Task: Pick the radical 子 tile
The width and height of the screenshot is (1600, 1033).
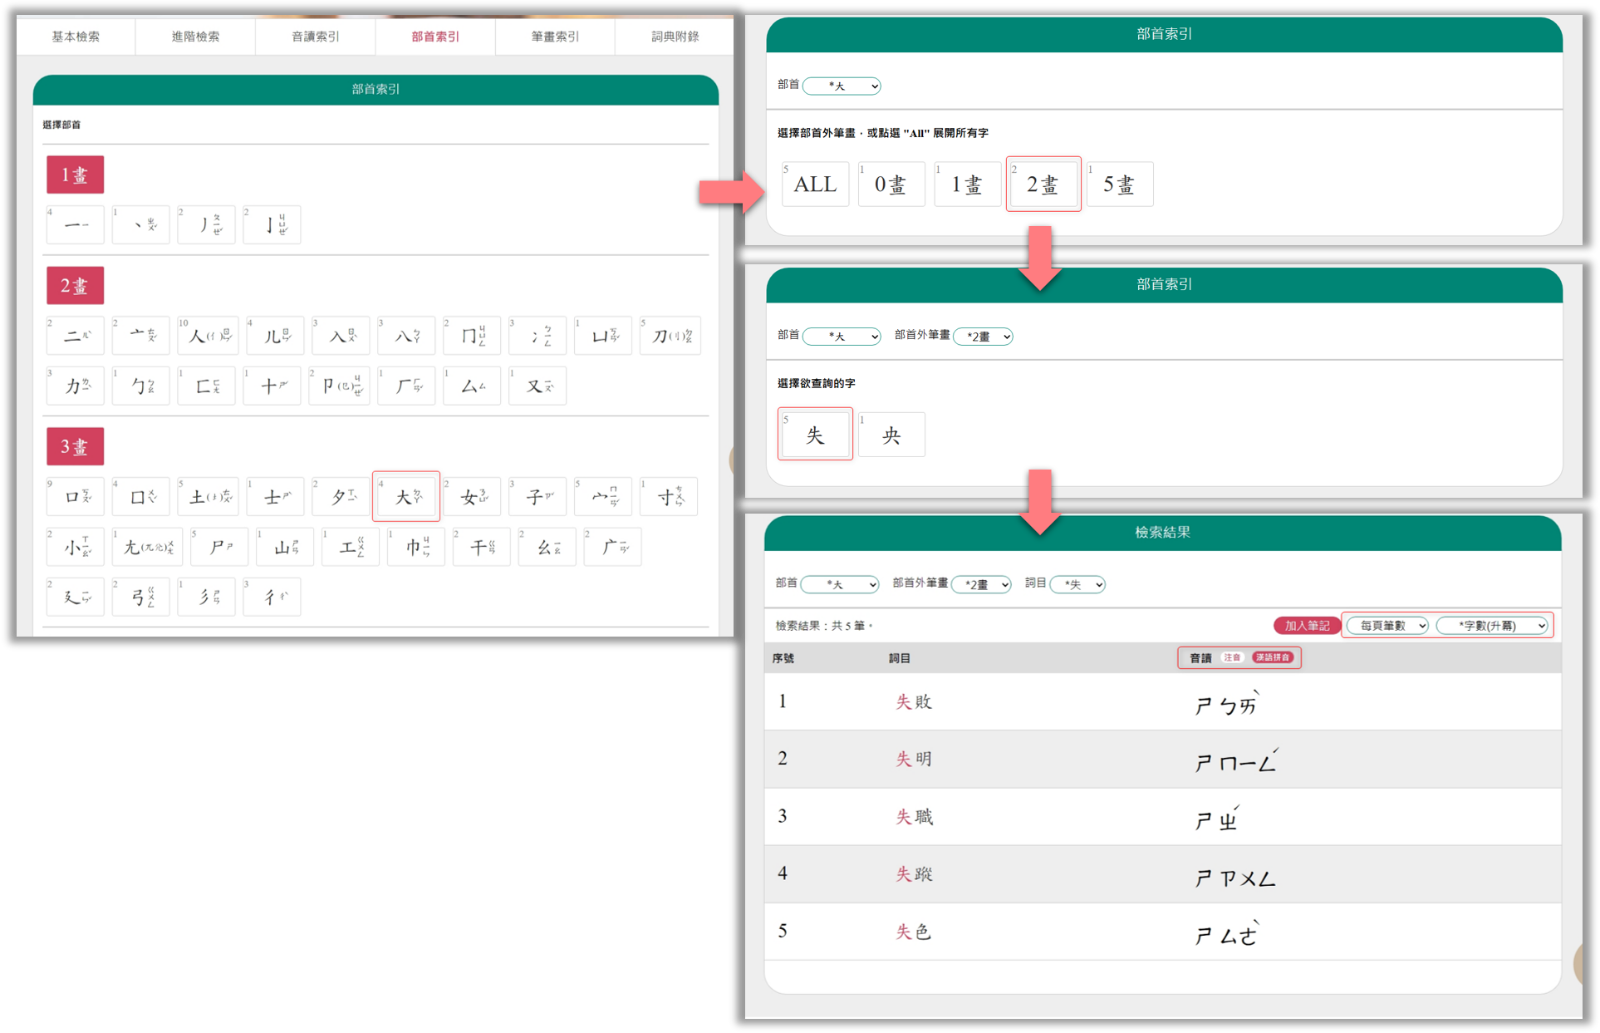Action: [538, 497]
